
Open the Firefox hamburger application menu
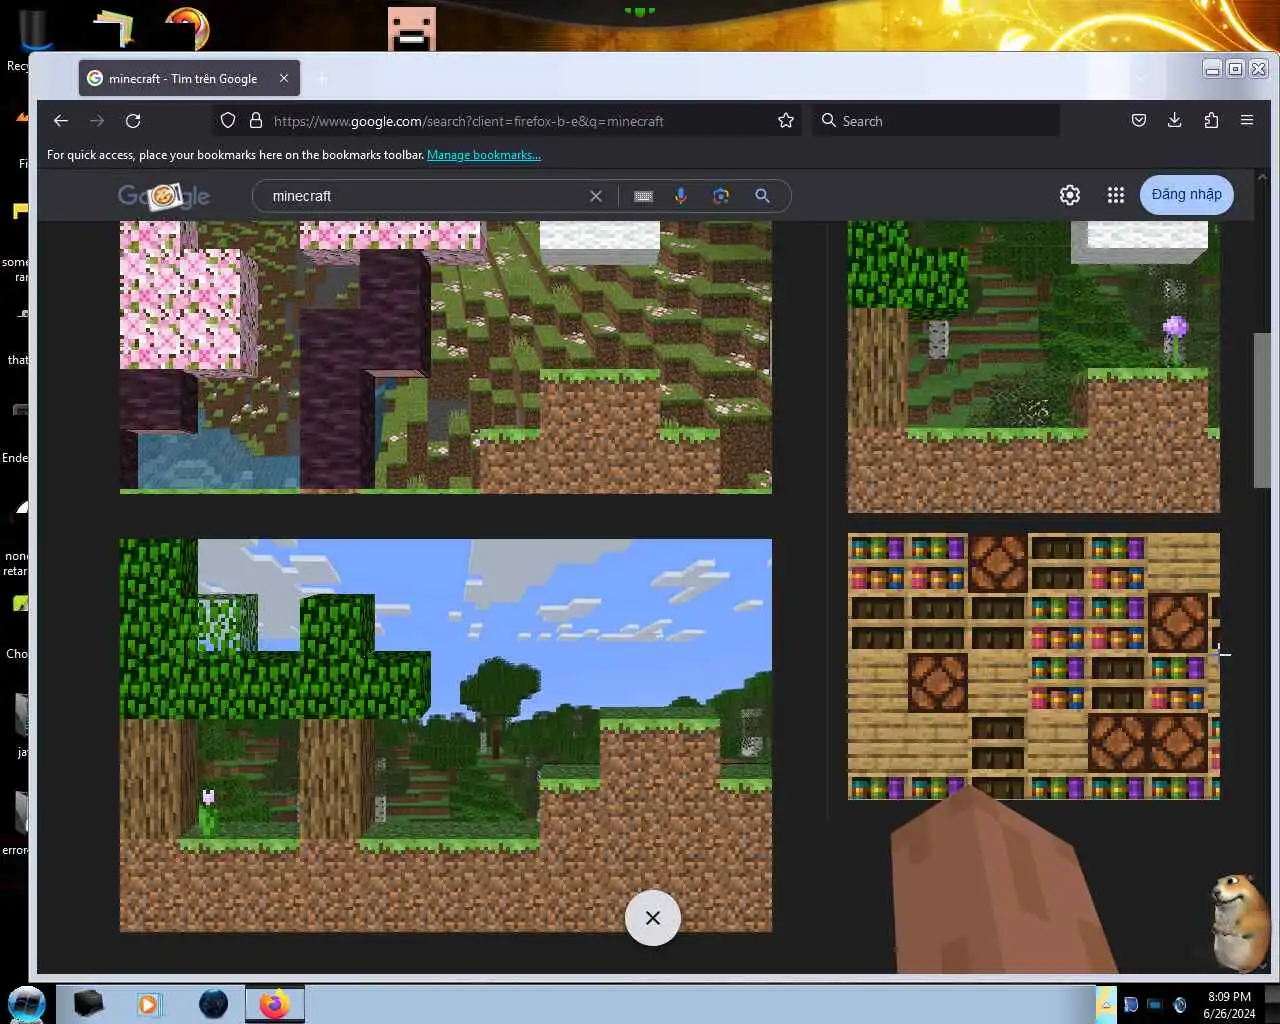pyautogui.click(x=1247, y=121)
